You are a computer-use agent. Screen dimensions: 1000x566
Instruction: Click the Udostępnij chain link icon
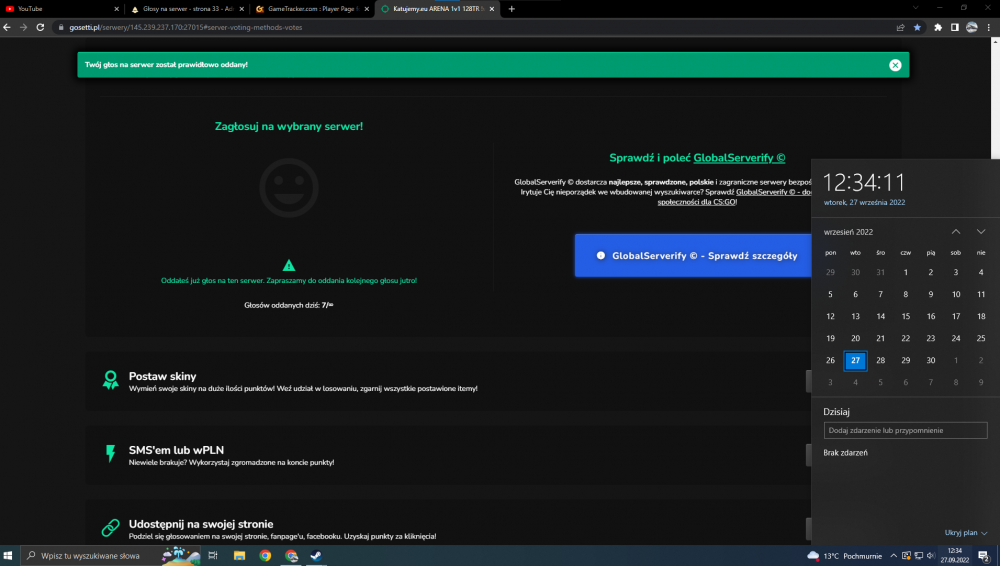[x=110, y=528]
